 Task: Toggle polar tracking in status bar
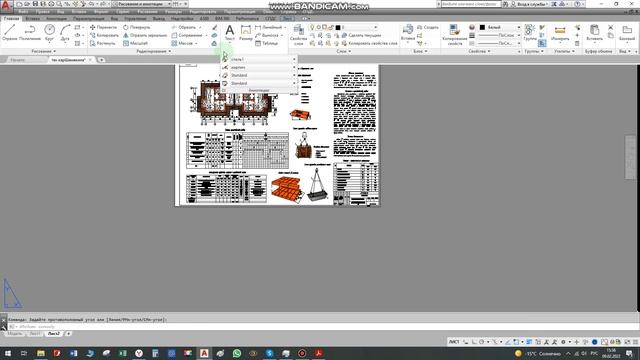(x=482, y=342)
